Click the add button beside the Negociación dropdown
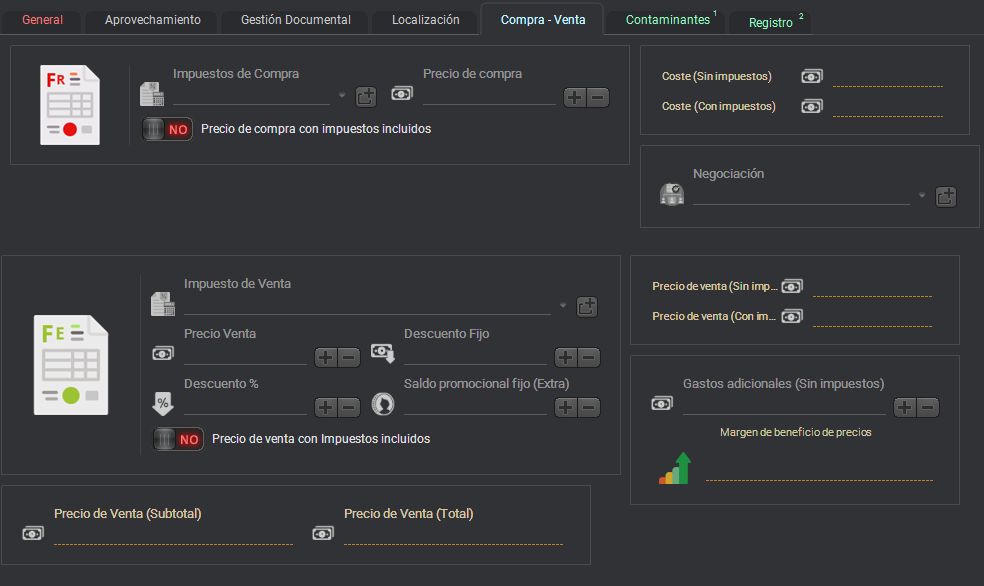Screen dimensions: 984x586 point(945,196)
